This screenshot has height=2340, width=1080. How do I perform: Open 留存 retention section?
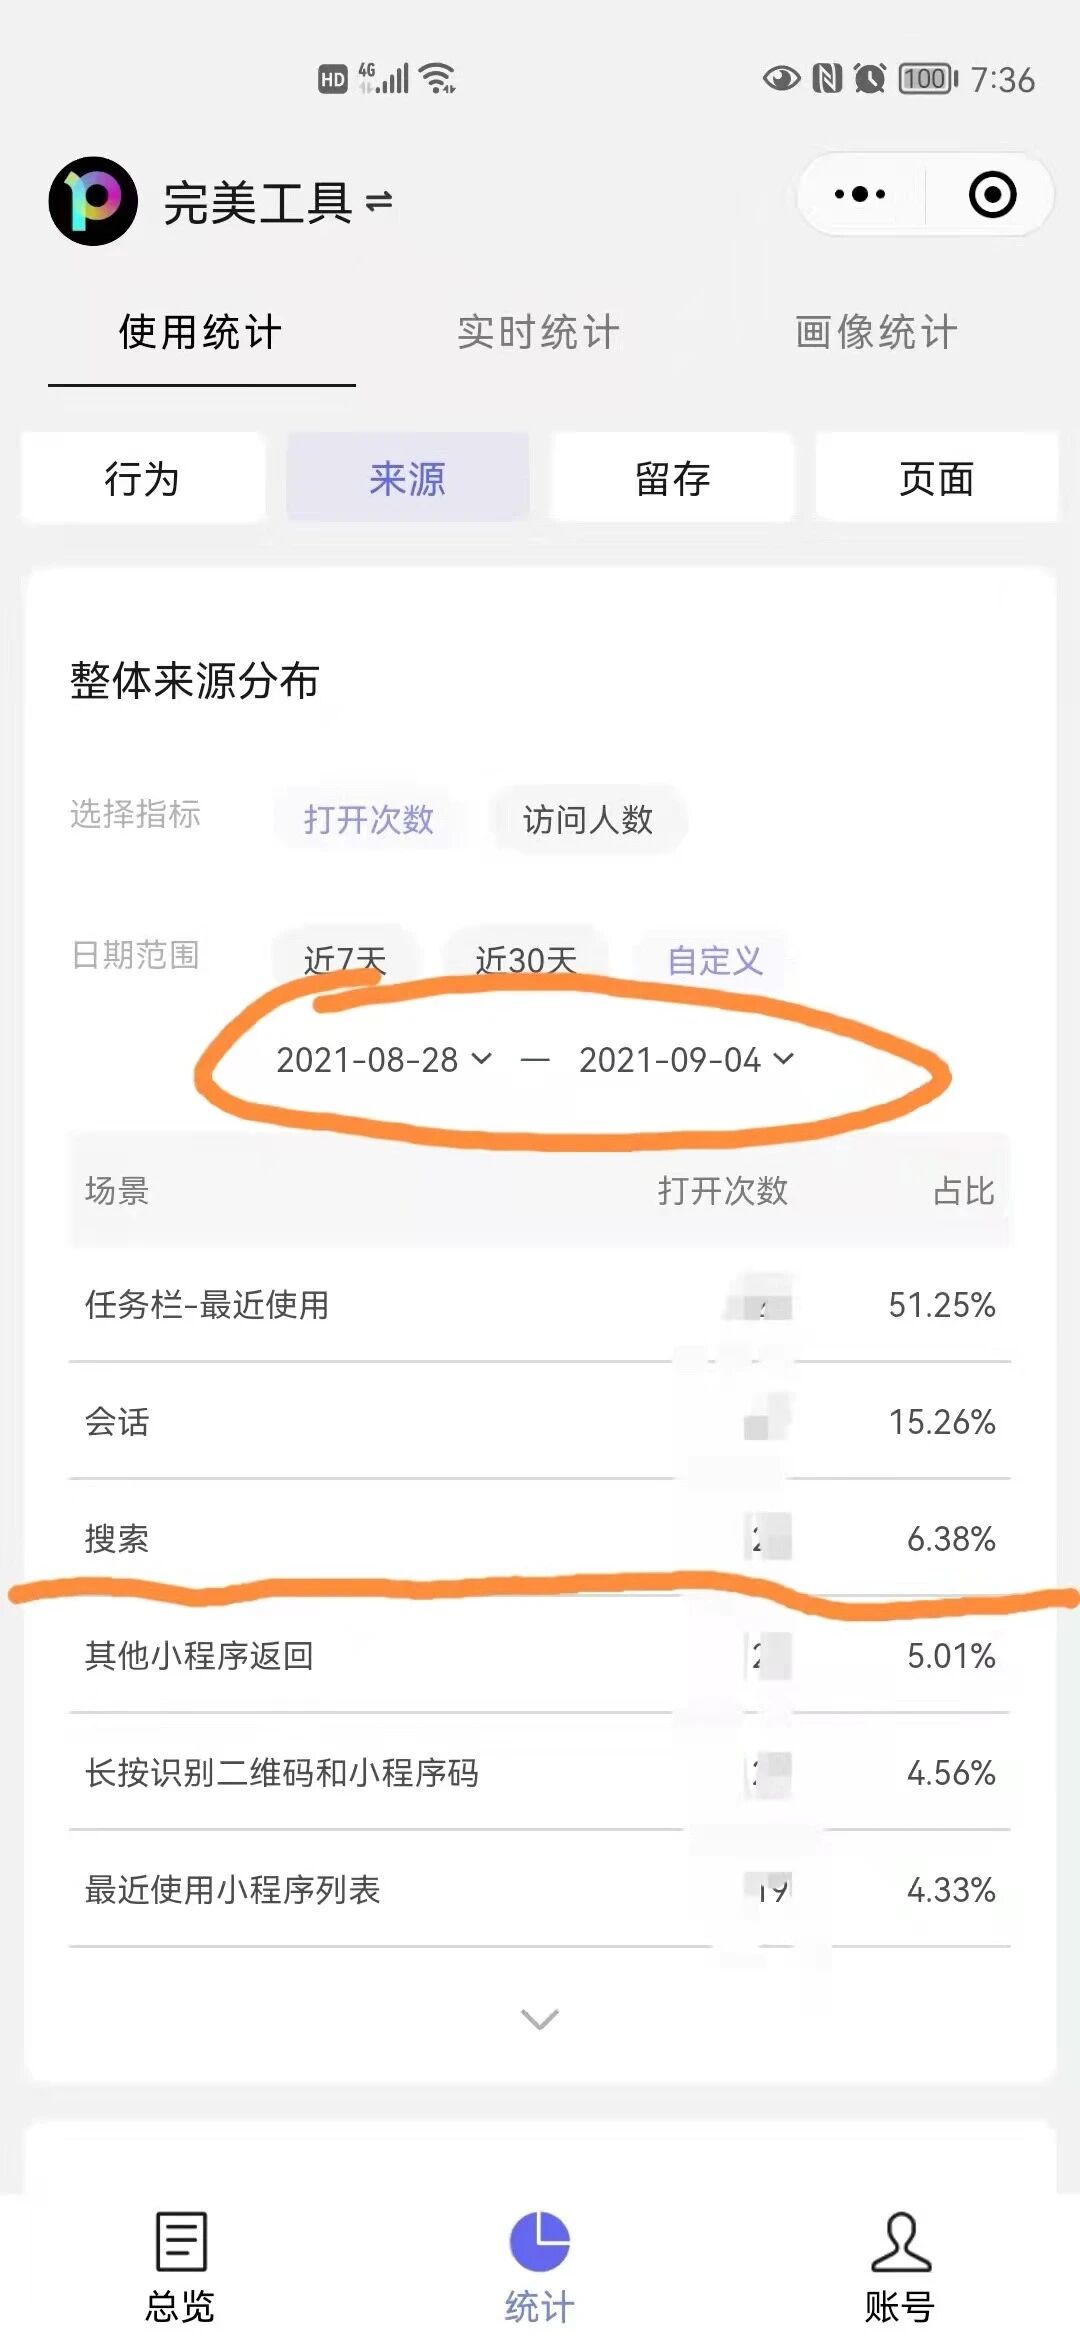click(672, 478)
